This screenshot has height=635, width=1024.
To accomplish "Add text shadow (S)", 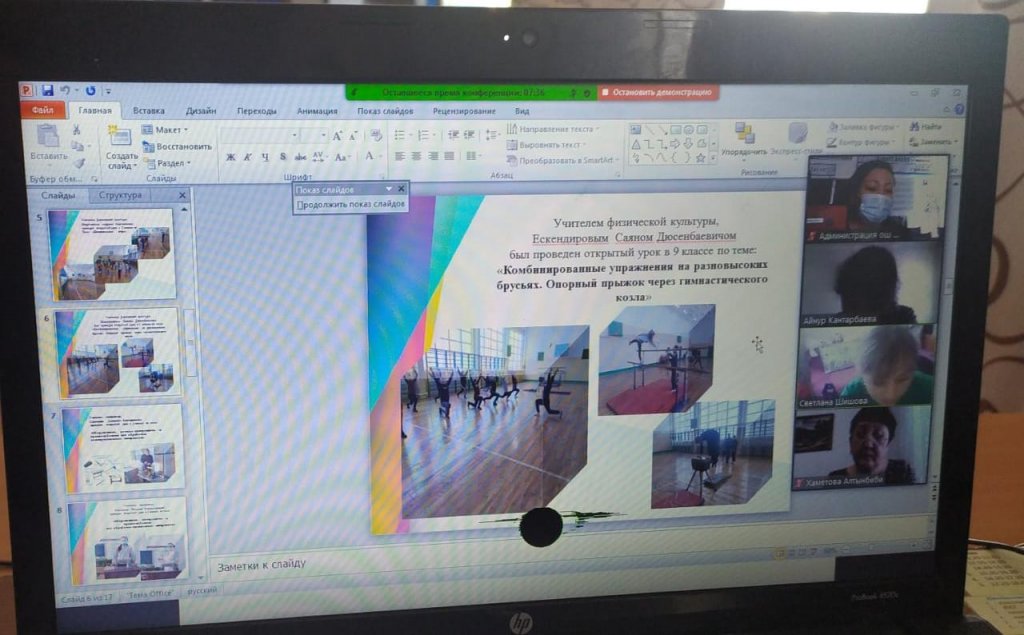I will click(282, 157).
